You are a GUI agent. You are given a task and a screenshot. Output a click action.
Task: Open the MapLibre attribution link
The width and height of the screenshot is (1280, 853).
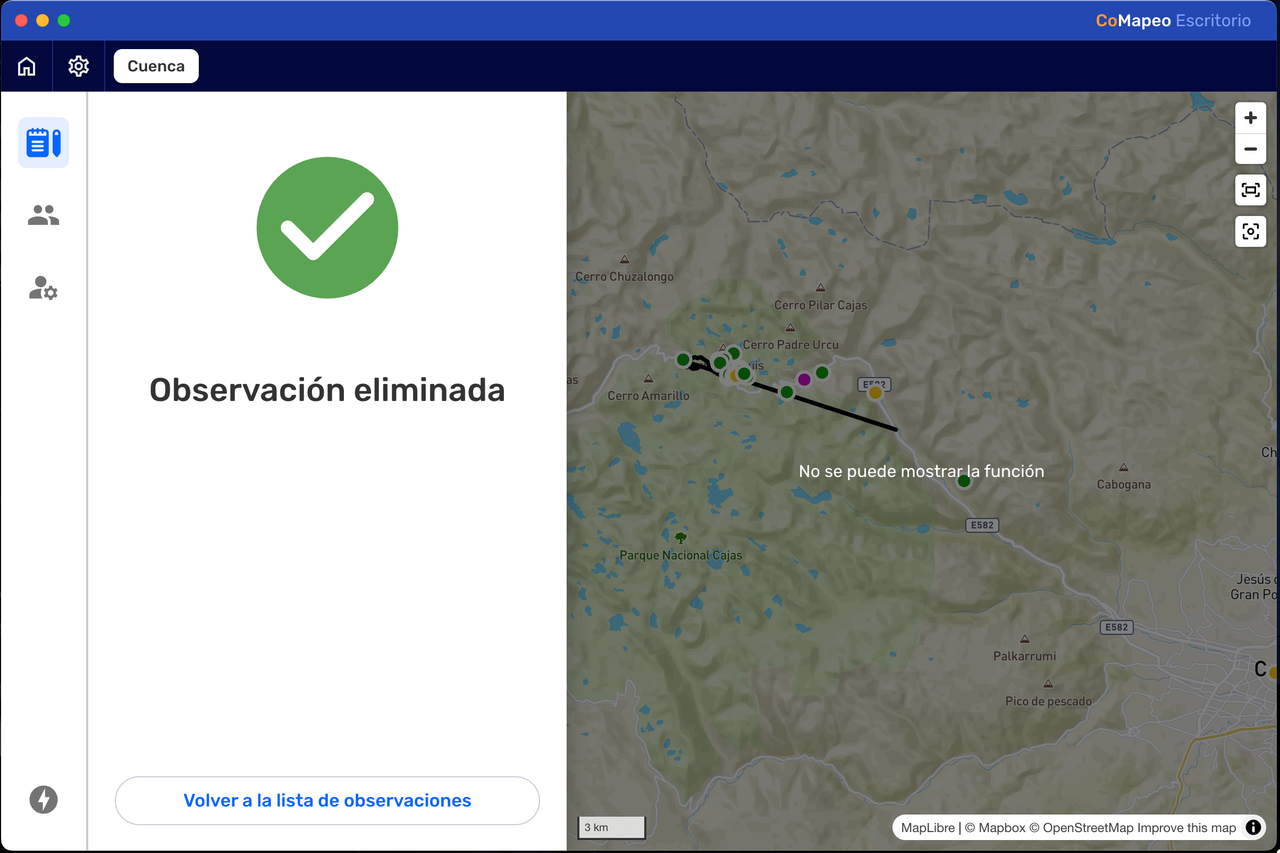point(928,827)
